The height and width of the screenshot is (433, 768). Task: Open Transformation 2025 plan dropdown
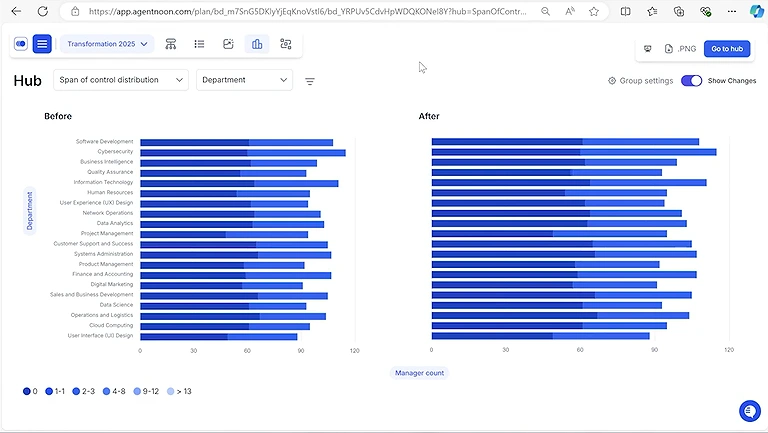click(107, 44)
